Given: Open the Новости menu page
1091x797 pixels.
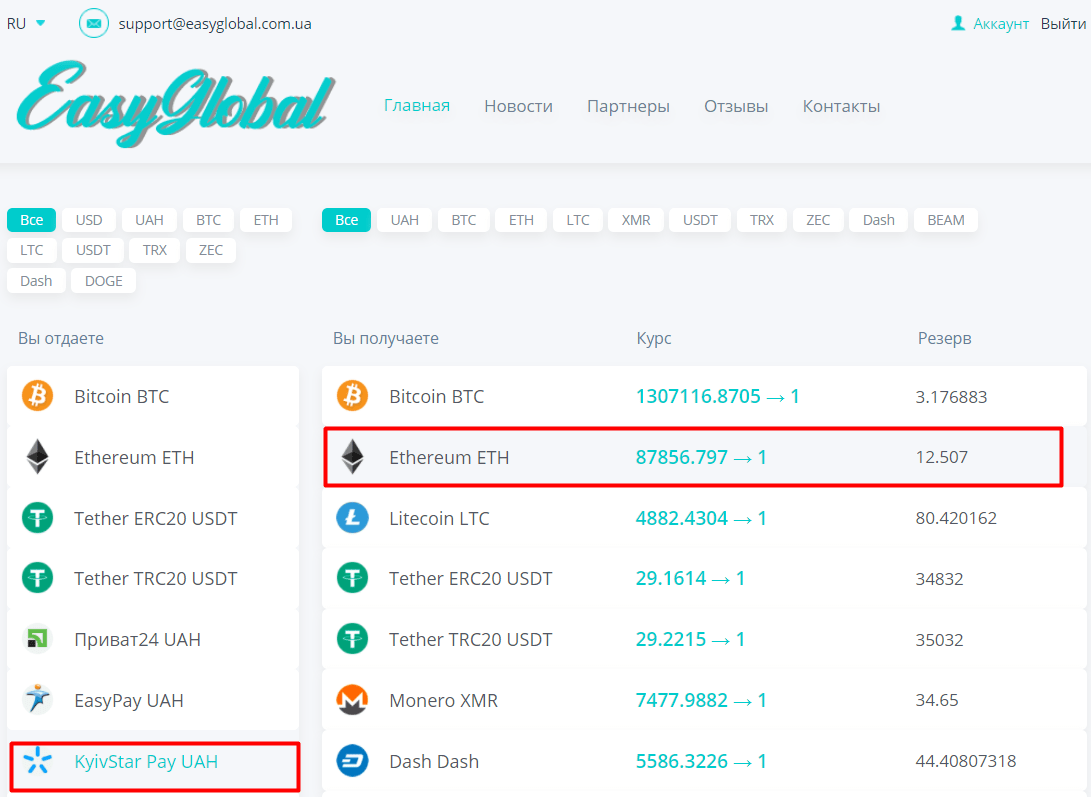Looking at the screenshot, I should [518, 106].
